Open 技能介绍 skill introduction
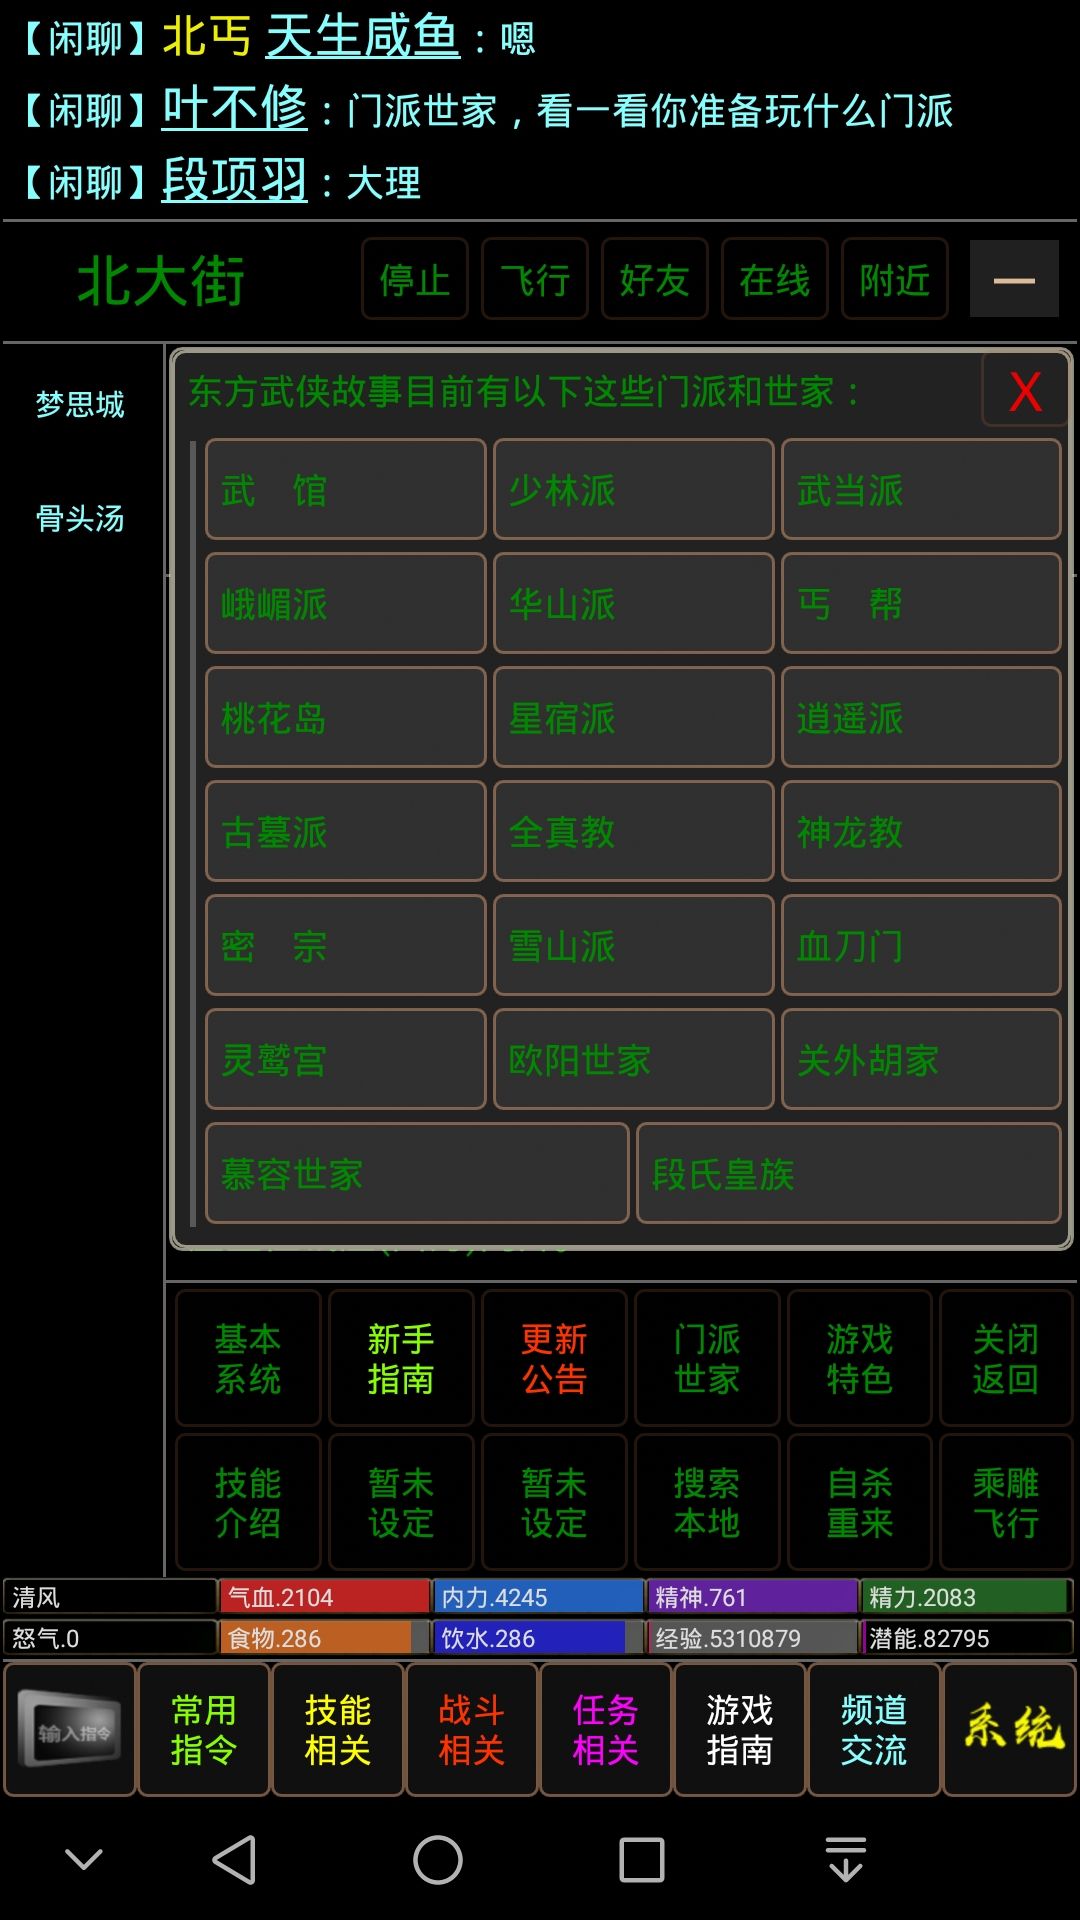The image size is (1080, 1920). point(248,1502)
